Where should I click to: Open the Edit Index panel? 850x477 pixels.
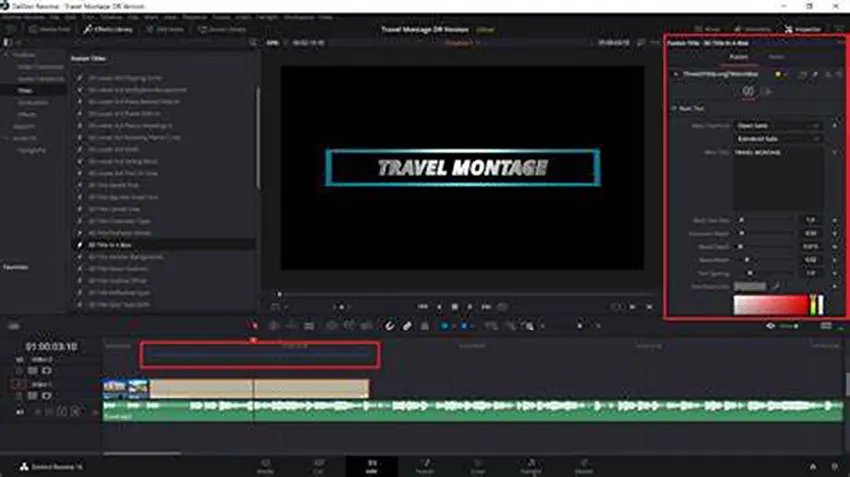165,29
